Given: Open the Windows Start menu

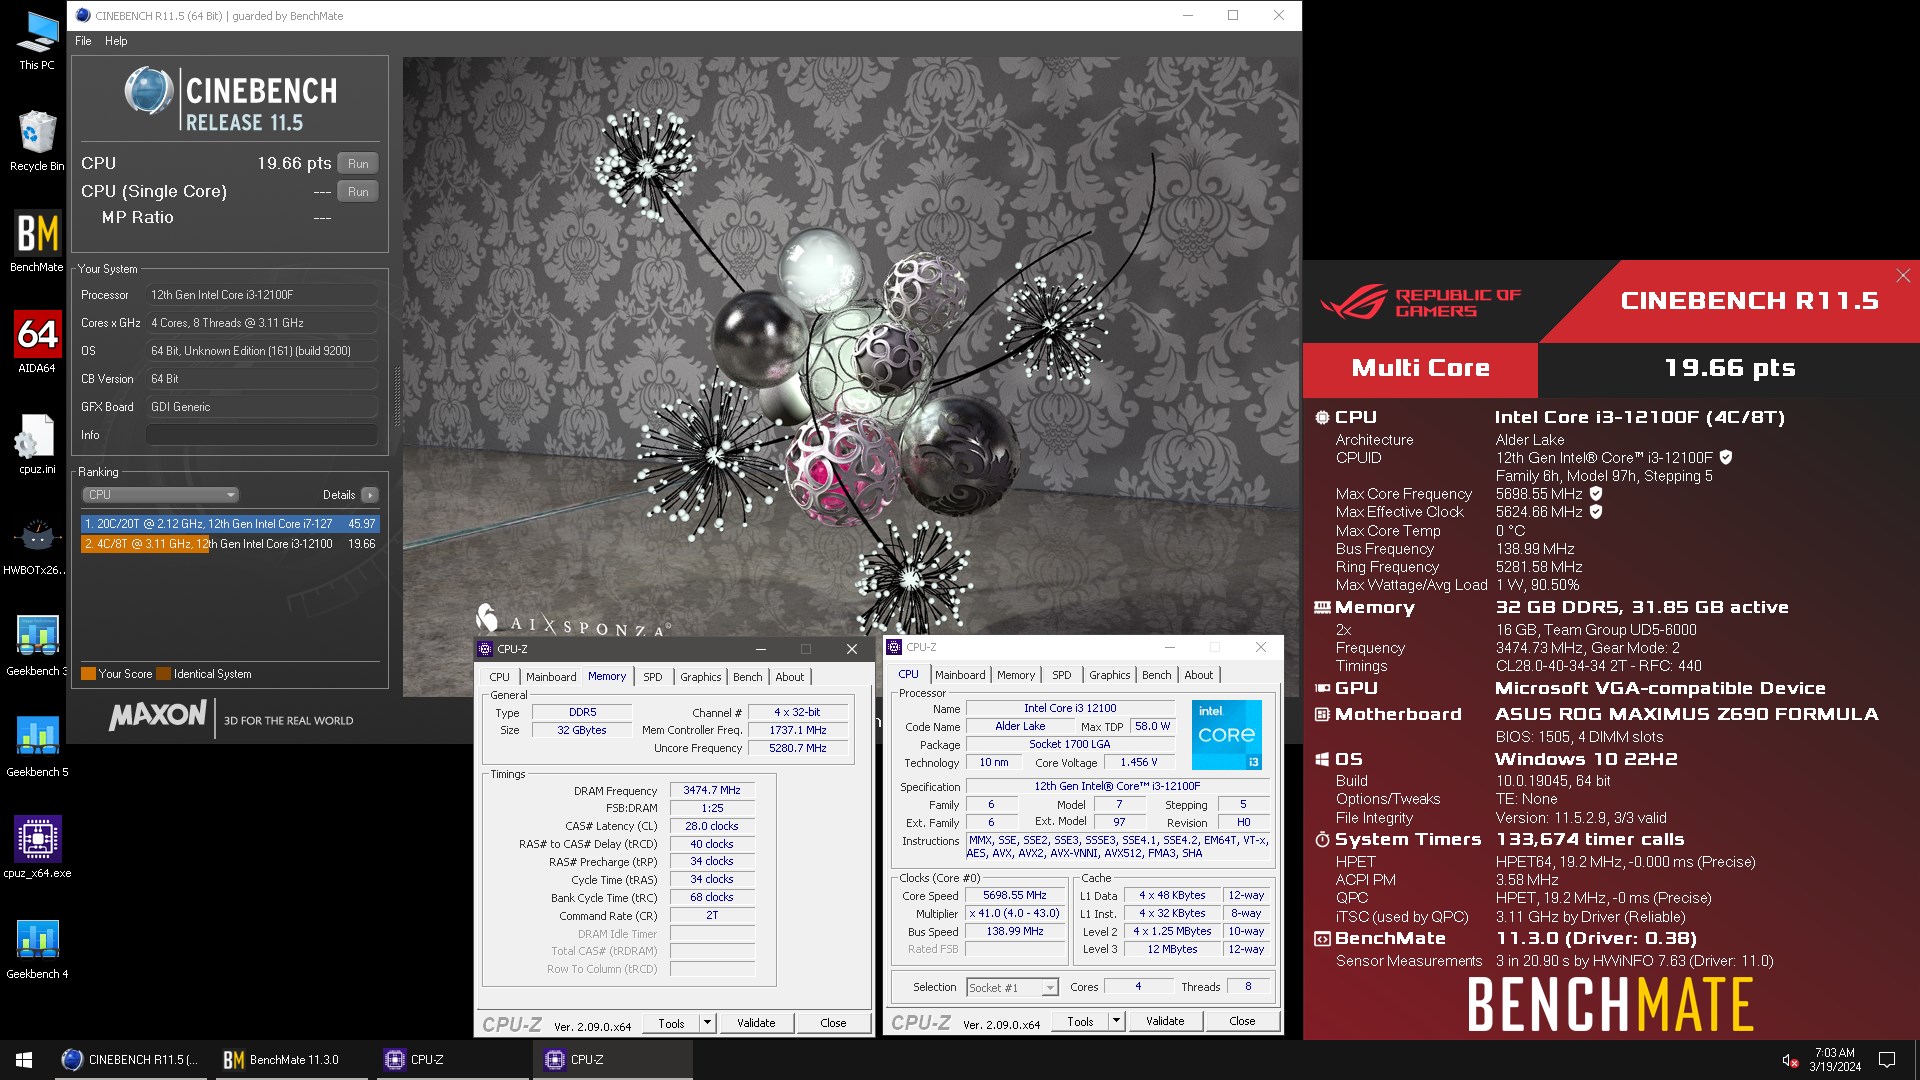Looking at the screenshot, I should [x=24, y=1059].
